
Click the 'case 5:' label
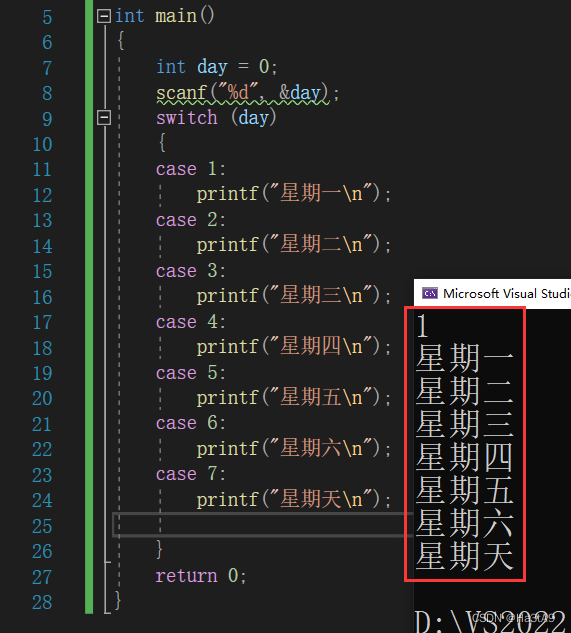(191, 373)
